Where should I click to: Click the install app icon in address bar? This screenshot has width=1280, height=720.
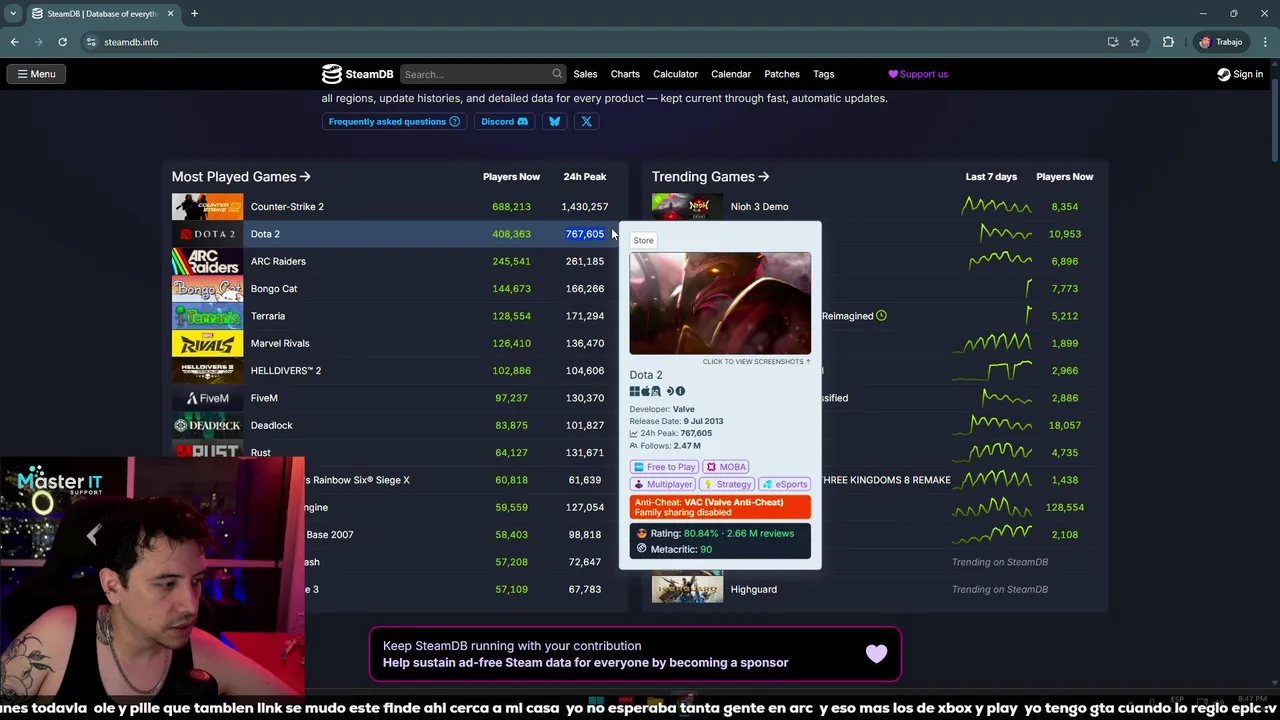coord(1113,42)
